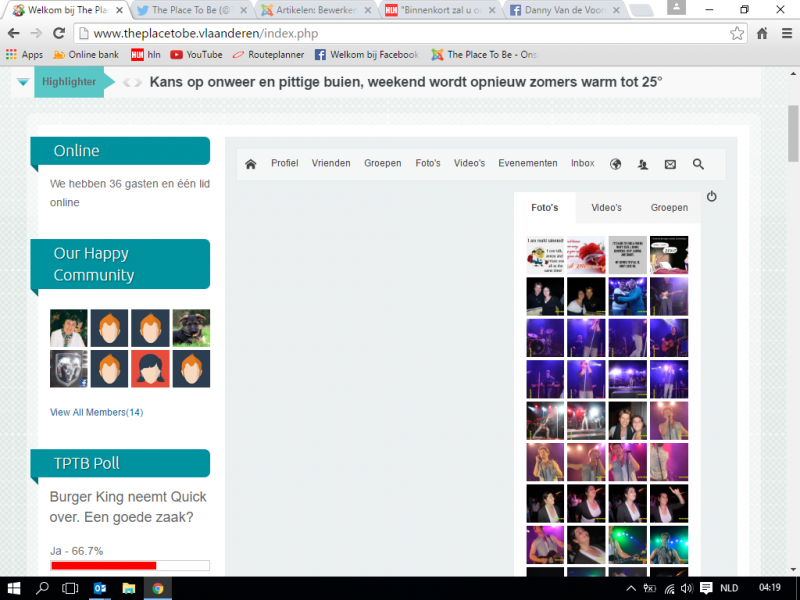Click the red Ja 66.7% poll bar
Image resolution: width=800 pixels, height=600 pixels.
pos(104,565)
